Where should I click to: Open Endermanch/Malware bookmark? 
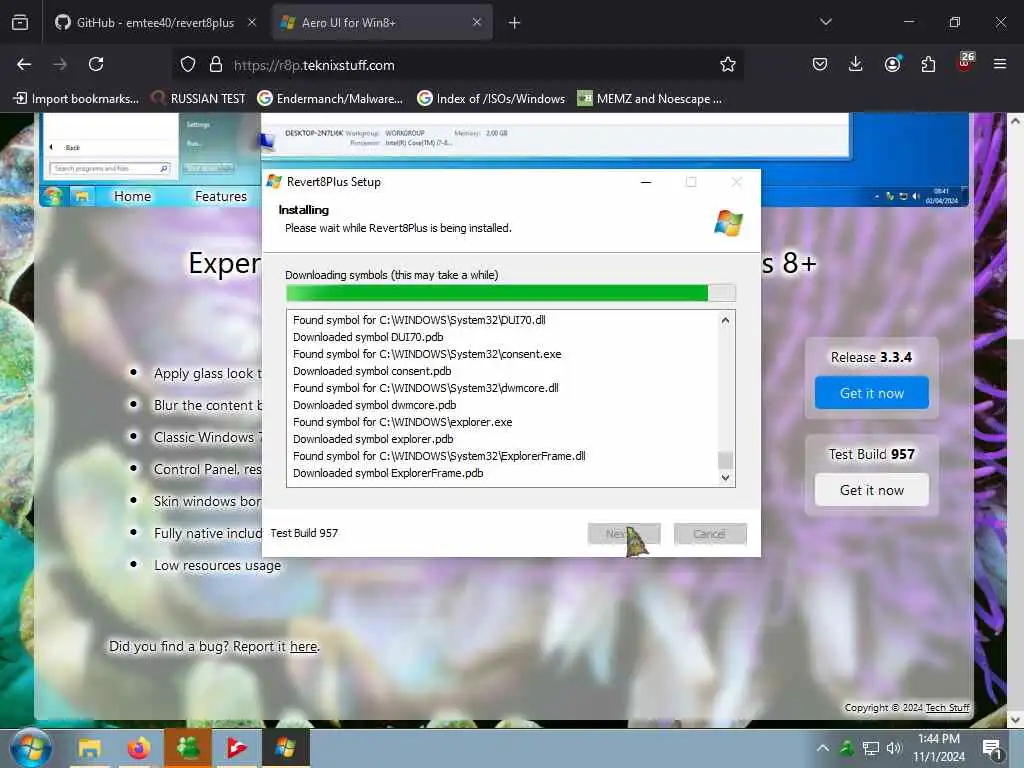[x=330, y=99]
